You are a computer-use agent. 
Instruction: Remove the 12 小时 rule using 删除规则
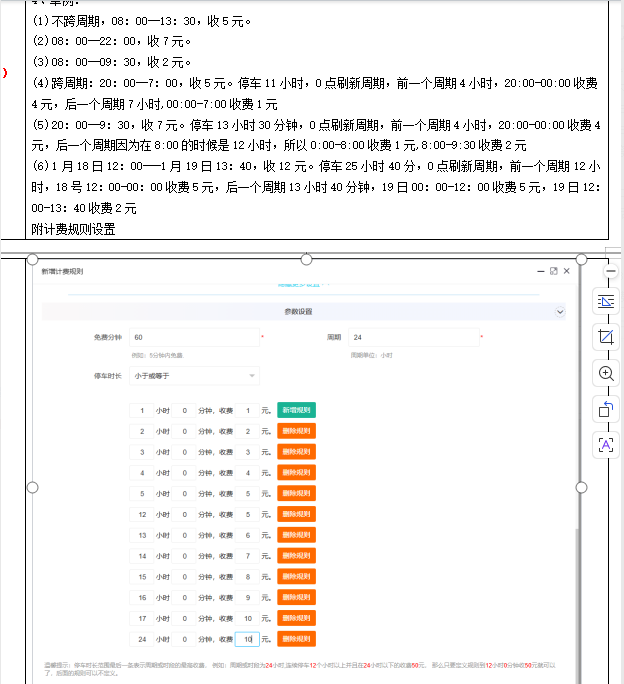[x=296, y=514]
